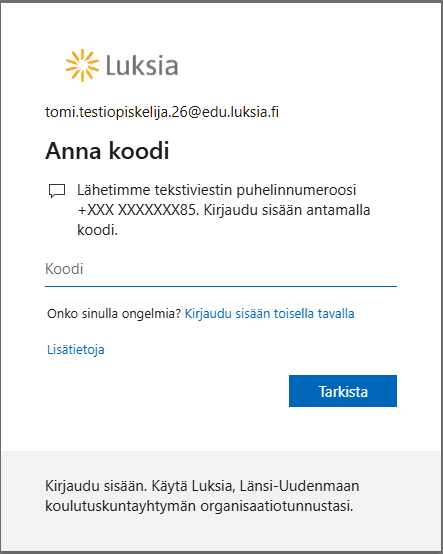
Task: Click the blue underline beneath Koodi field
Action: click(221, 286)
